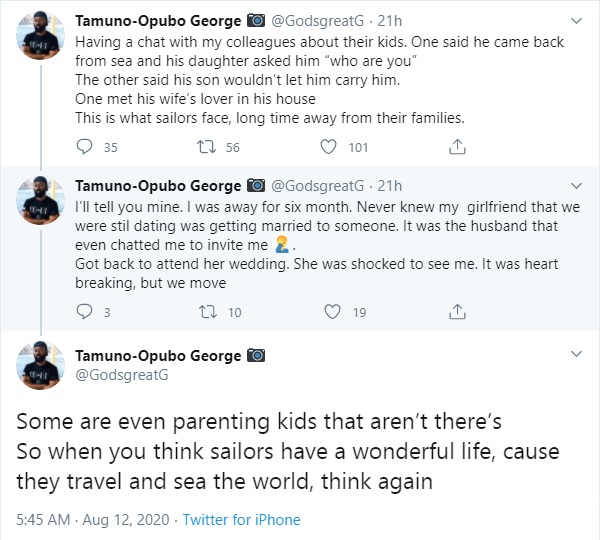Share the second tweet about the wedding

457,313
